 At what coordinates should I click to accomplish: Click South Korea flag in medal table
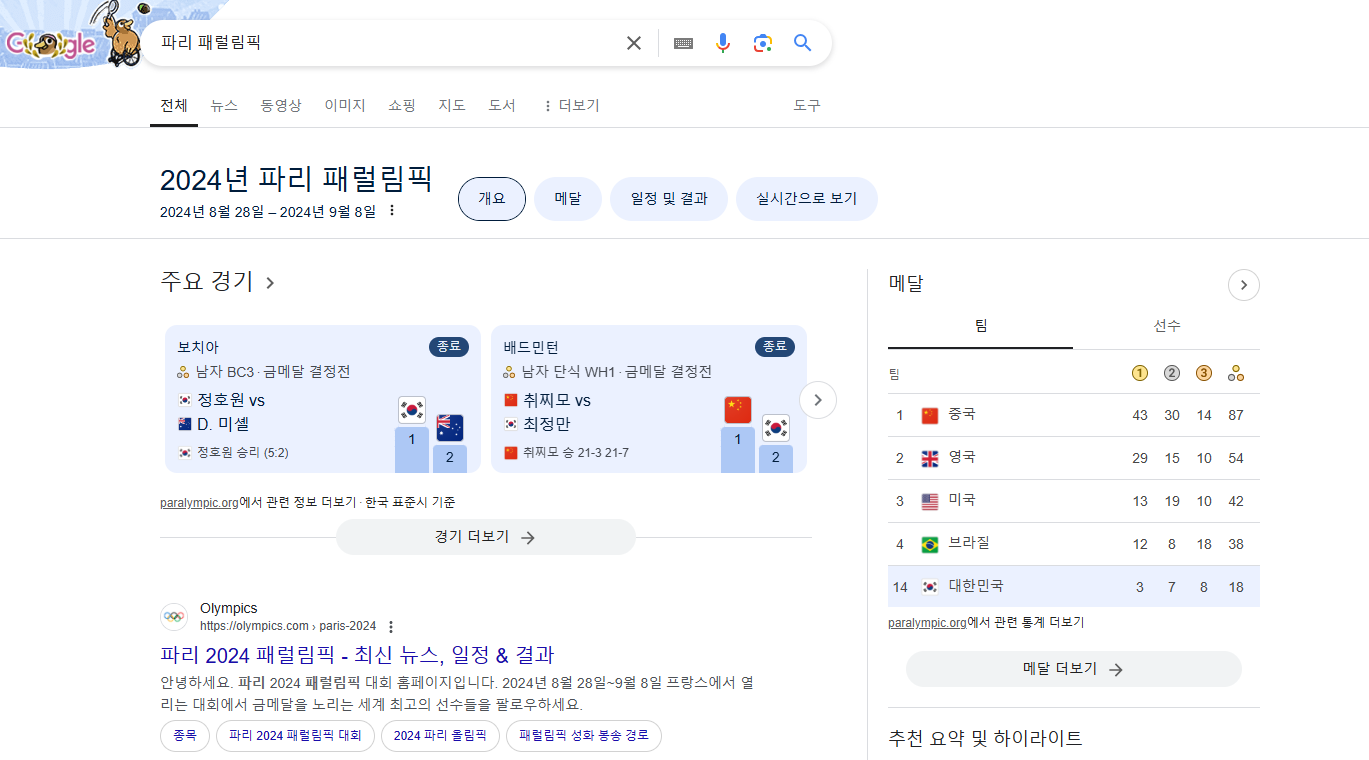[930, 587]
